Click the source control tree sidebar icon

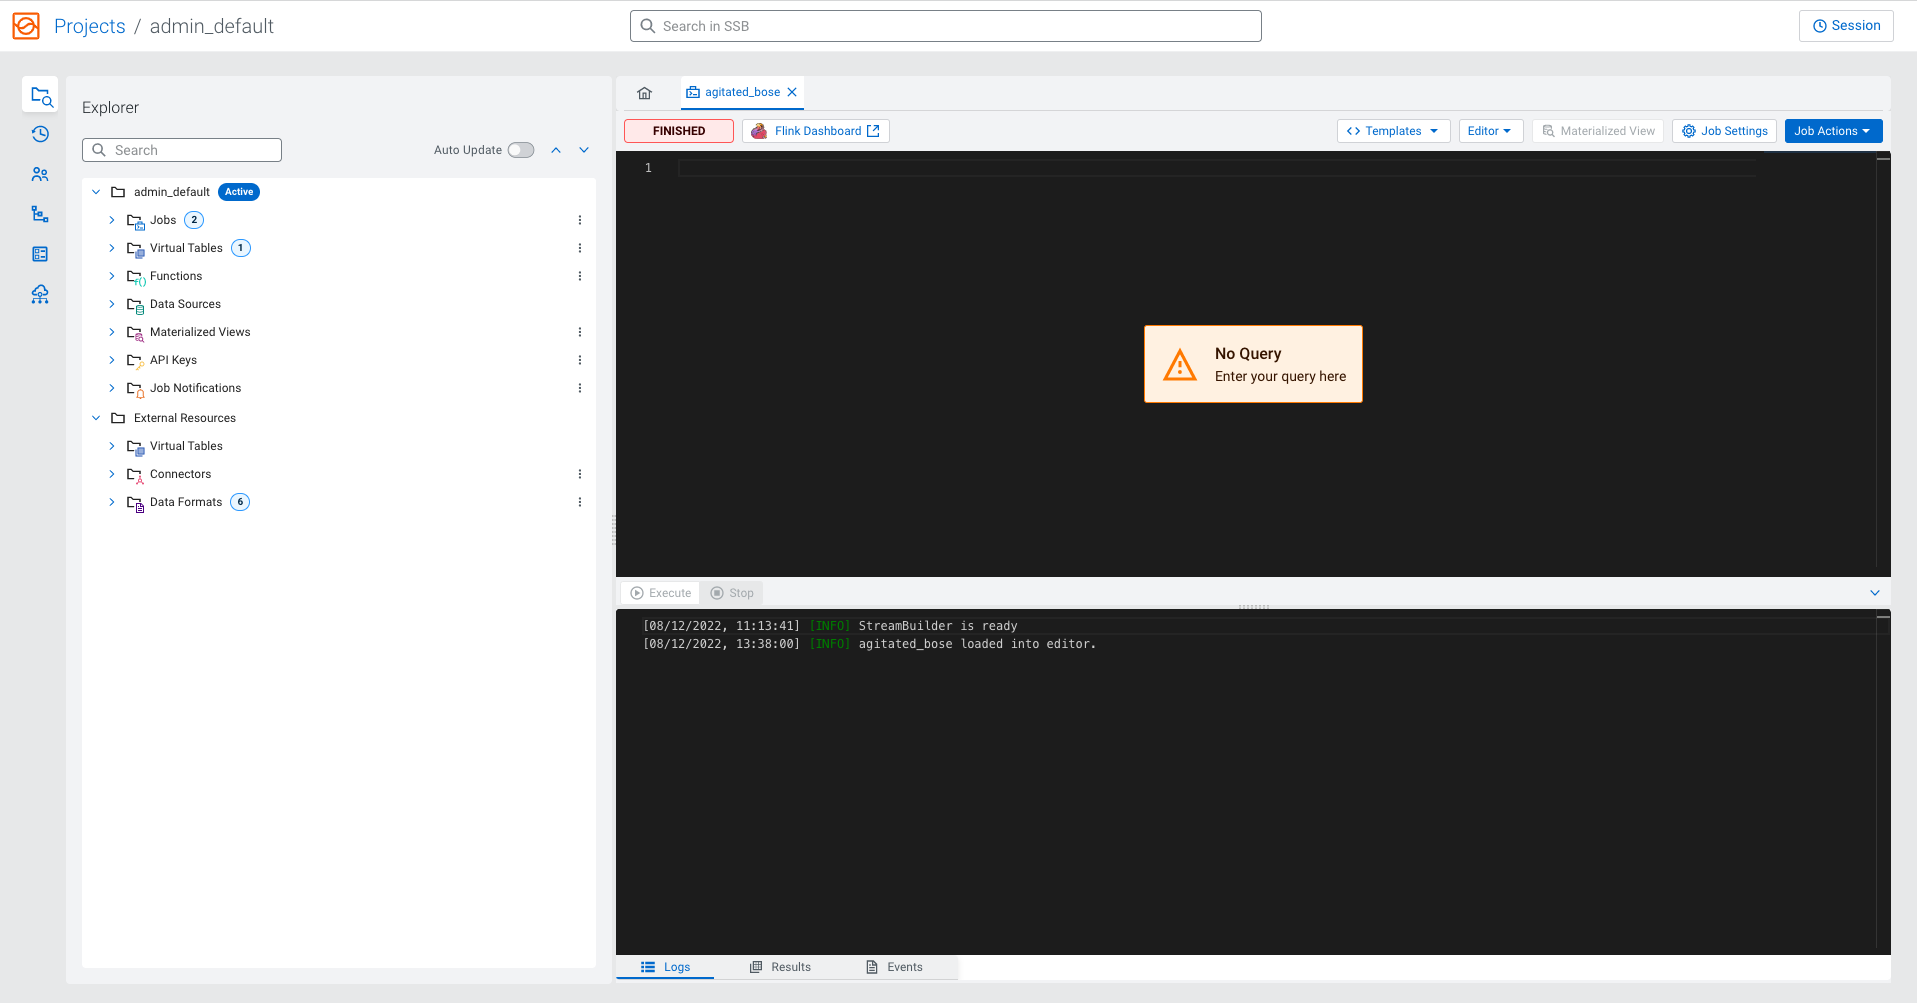[40, 214]
